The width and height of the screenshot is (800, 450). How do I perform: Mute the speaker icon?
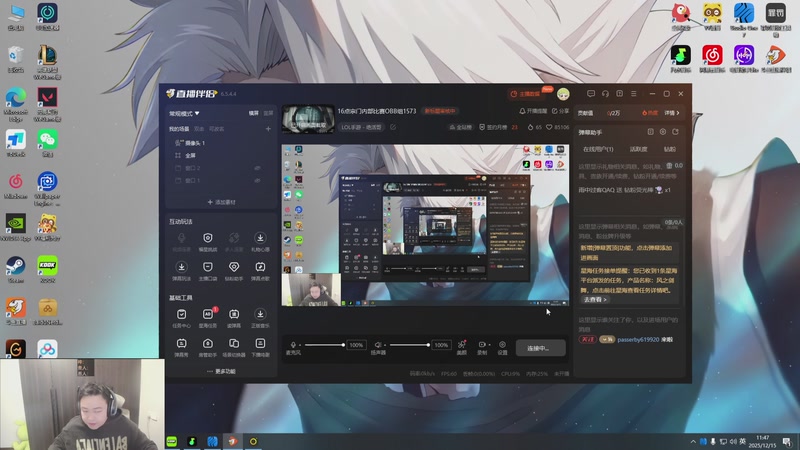coord(378,345)
